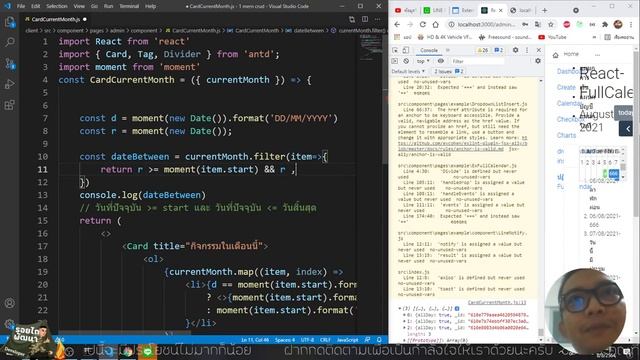Toggle DevTools device toolbar icon
Screen dimensions: 640x360
(x=406, y=50)
